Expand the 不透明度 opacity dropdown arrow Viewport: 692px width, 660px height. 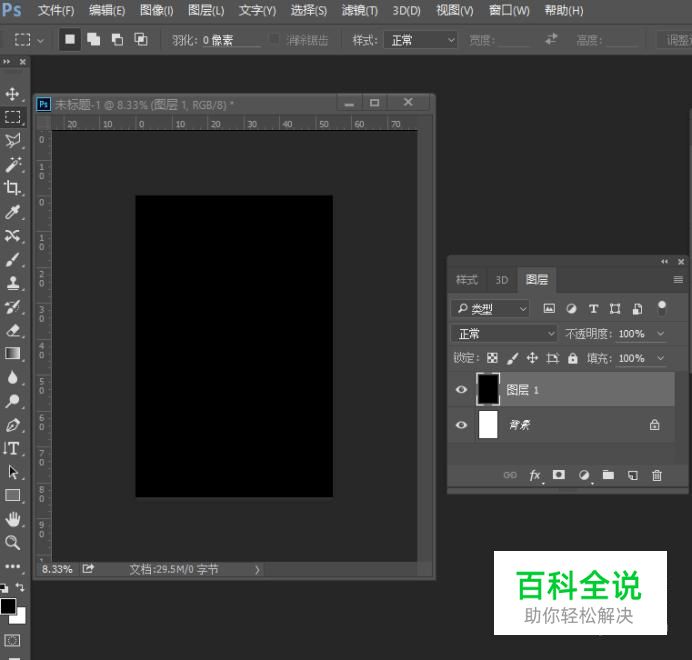click(x=661, y=334)
